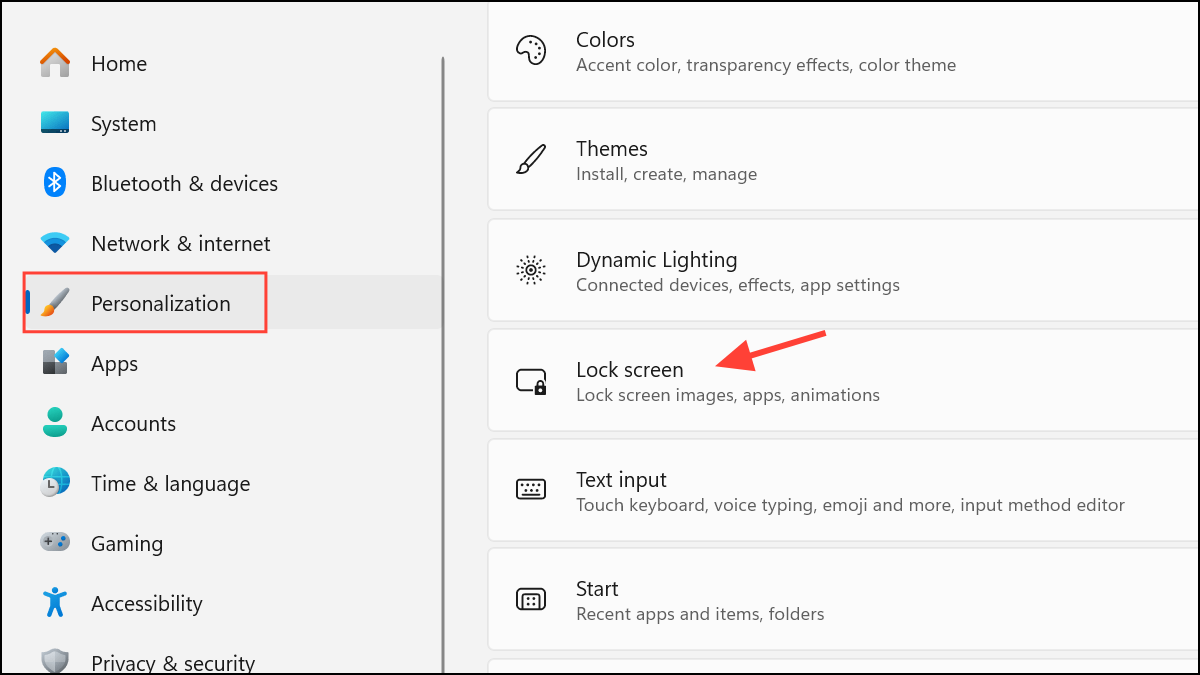Click the Home house icon in sidebar
This screenshot has width=1200, height=675.
[54, 63]
